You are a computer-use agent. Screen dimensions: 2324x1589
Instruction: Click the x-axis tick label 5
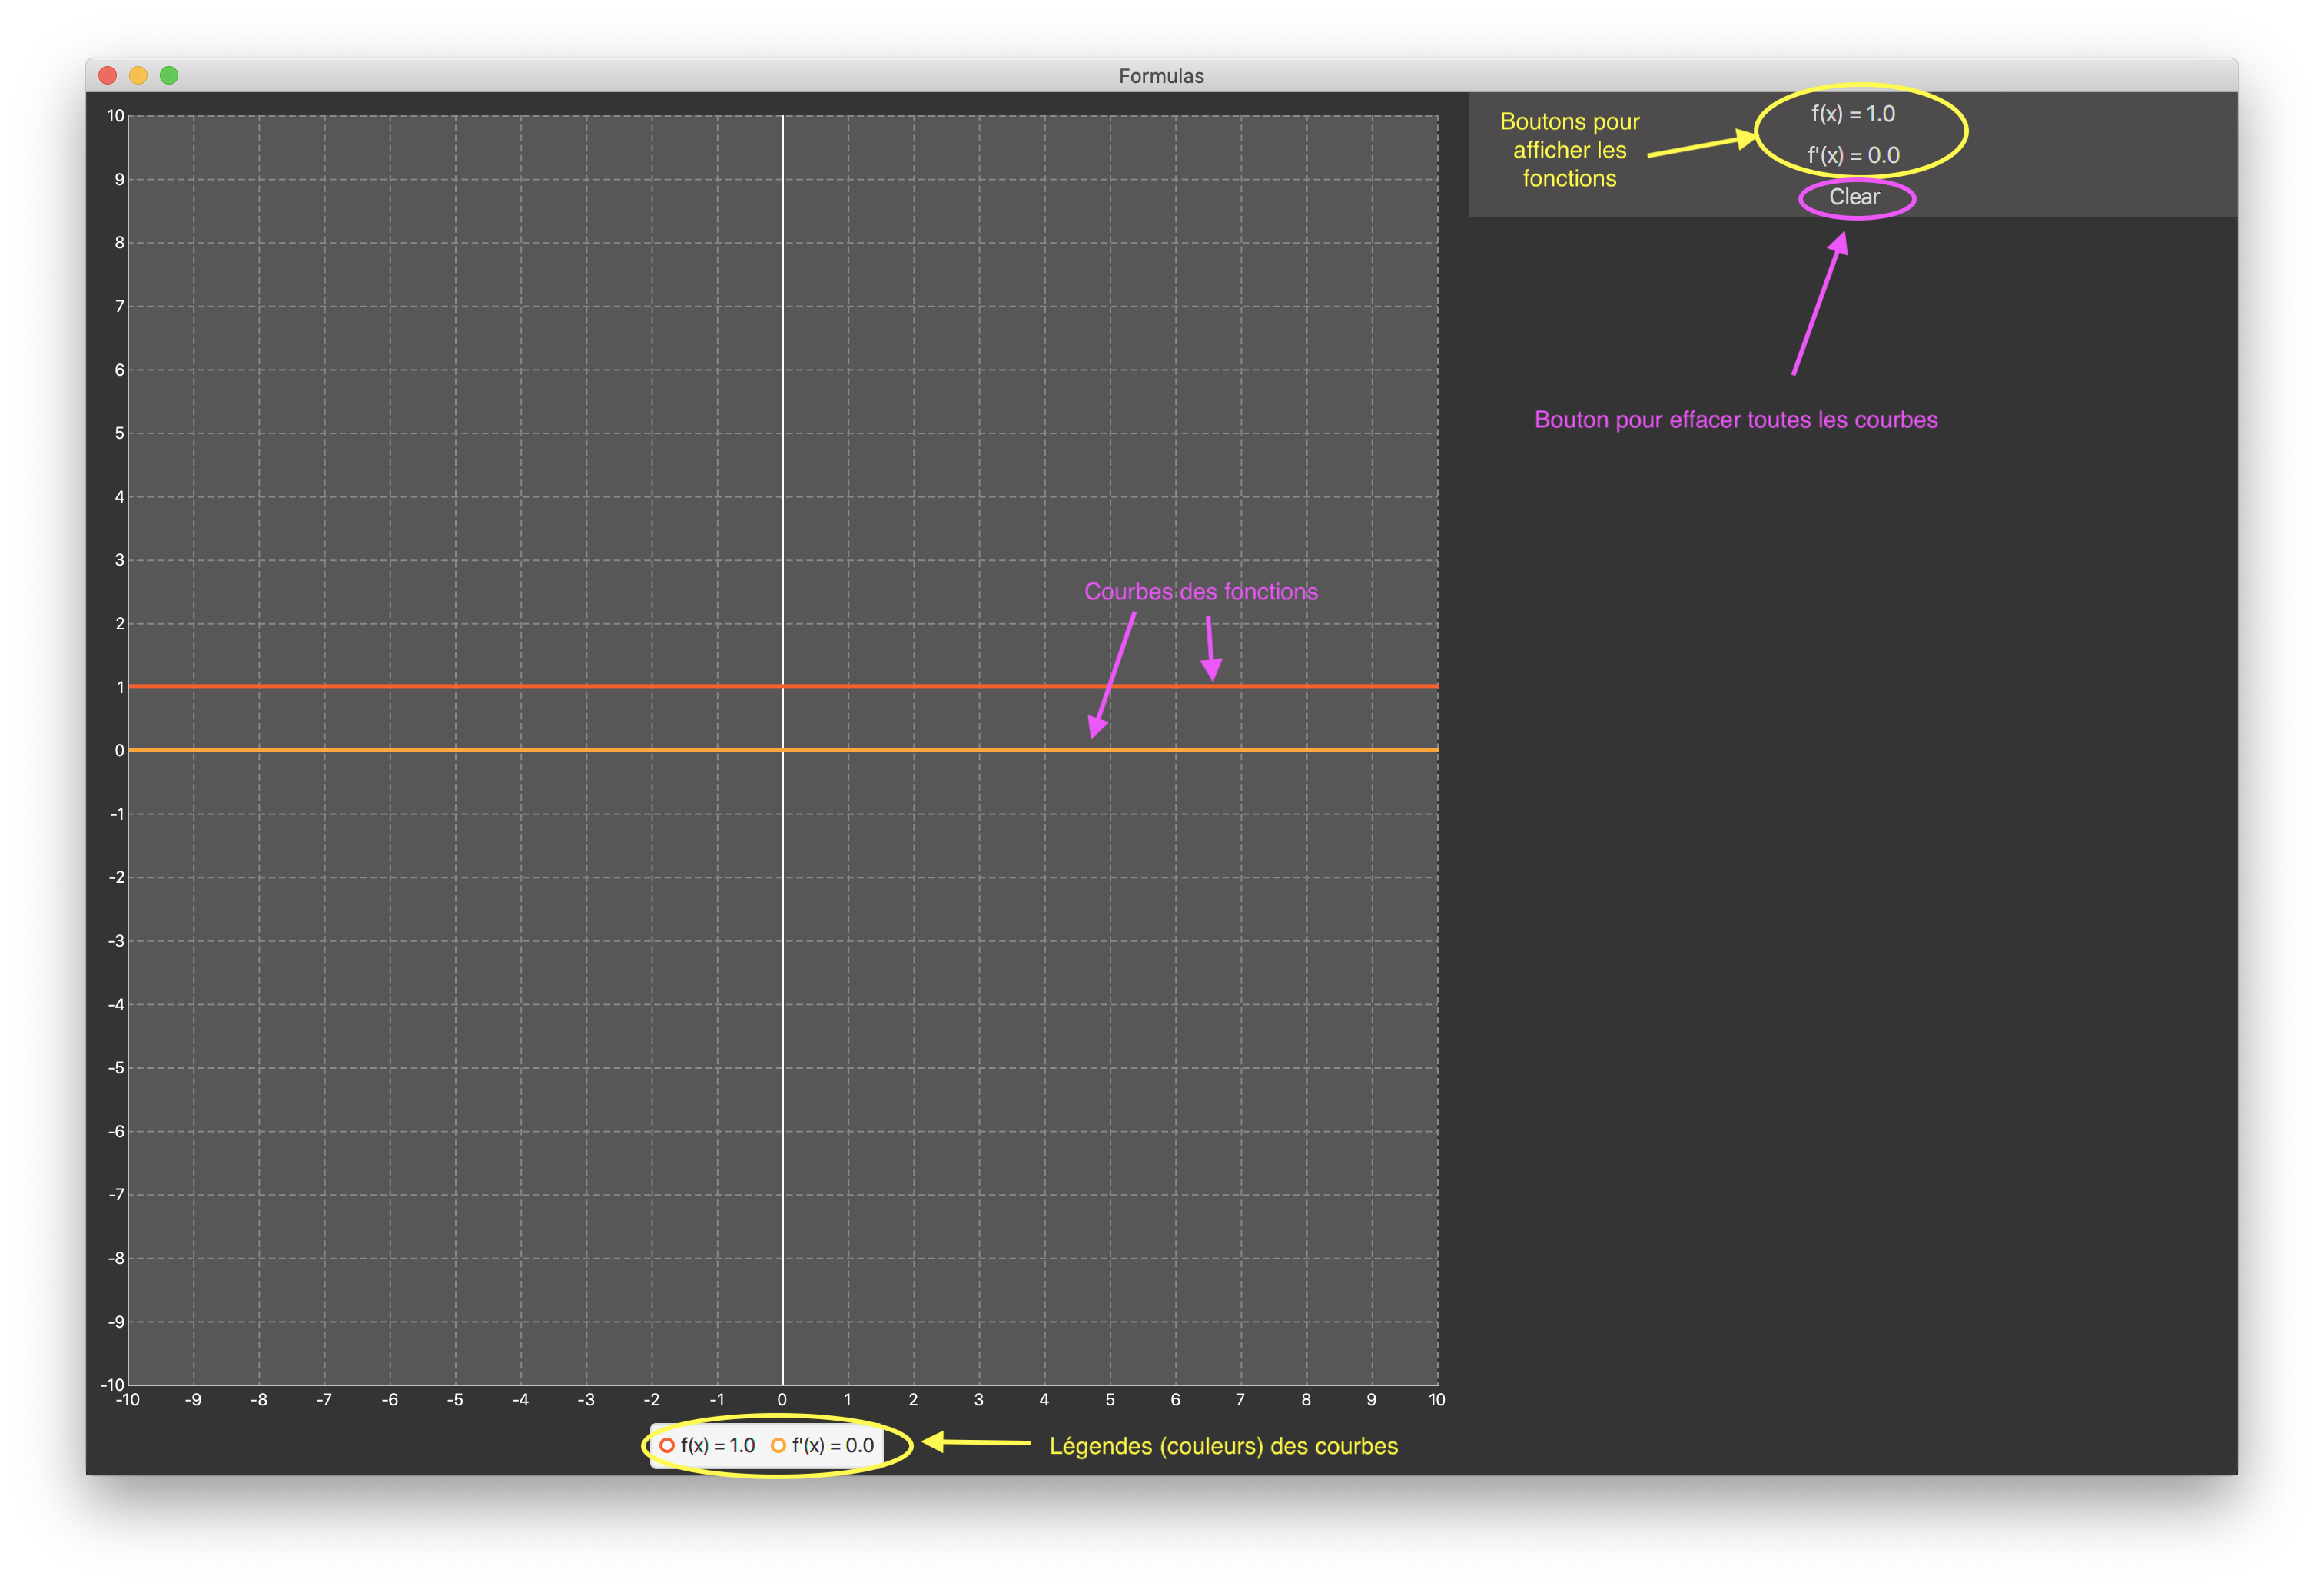[1110, 1399]
